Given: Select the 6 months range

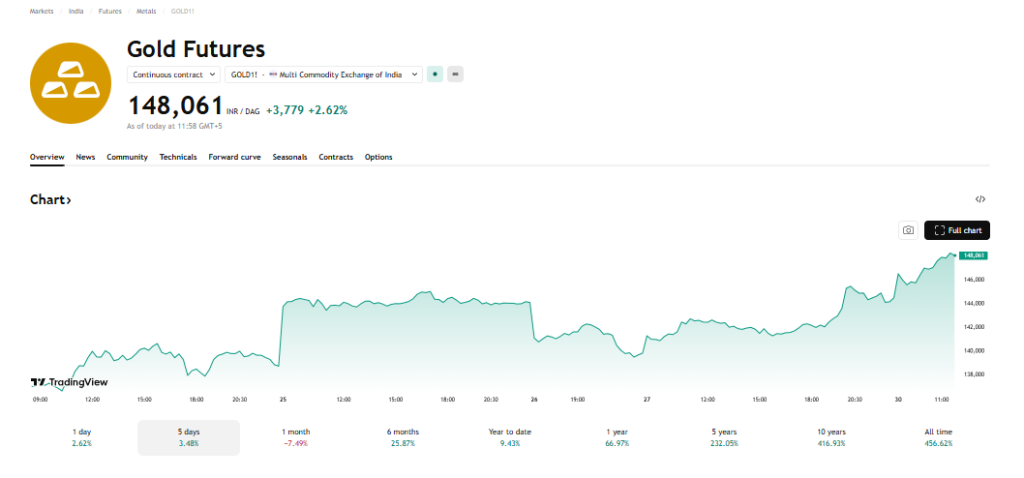Looking at the screenshot, I should point(402,438).
